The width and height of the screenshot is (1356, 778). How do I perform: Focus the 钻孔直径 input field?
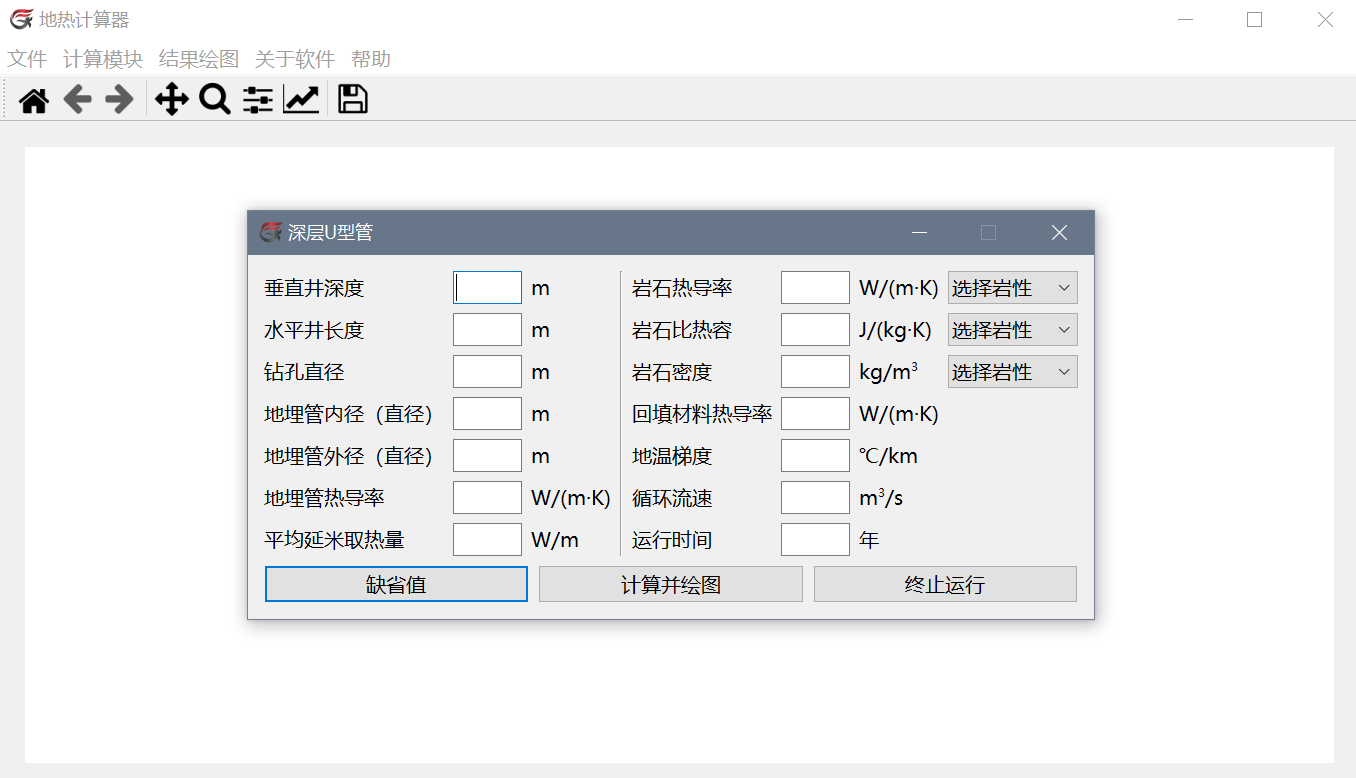487,372
